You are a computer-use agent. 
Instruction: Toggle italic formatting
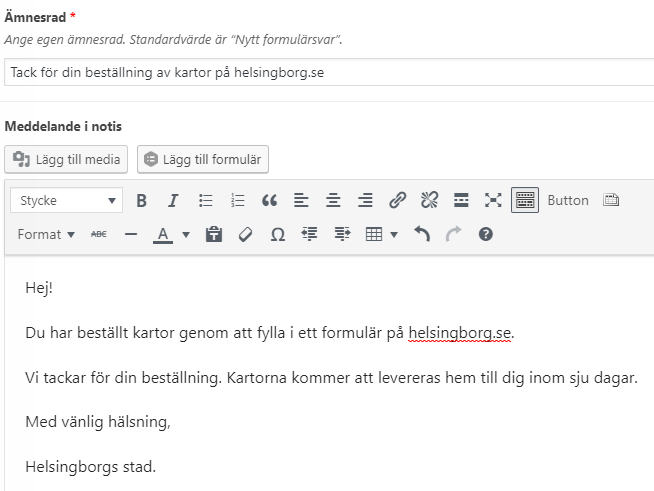(x=173, y=201)
